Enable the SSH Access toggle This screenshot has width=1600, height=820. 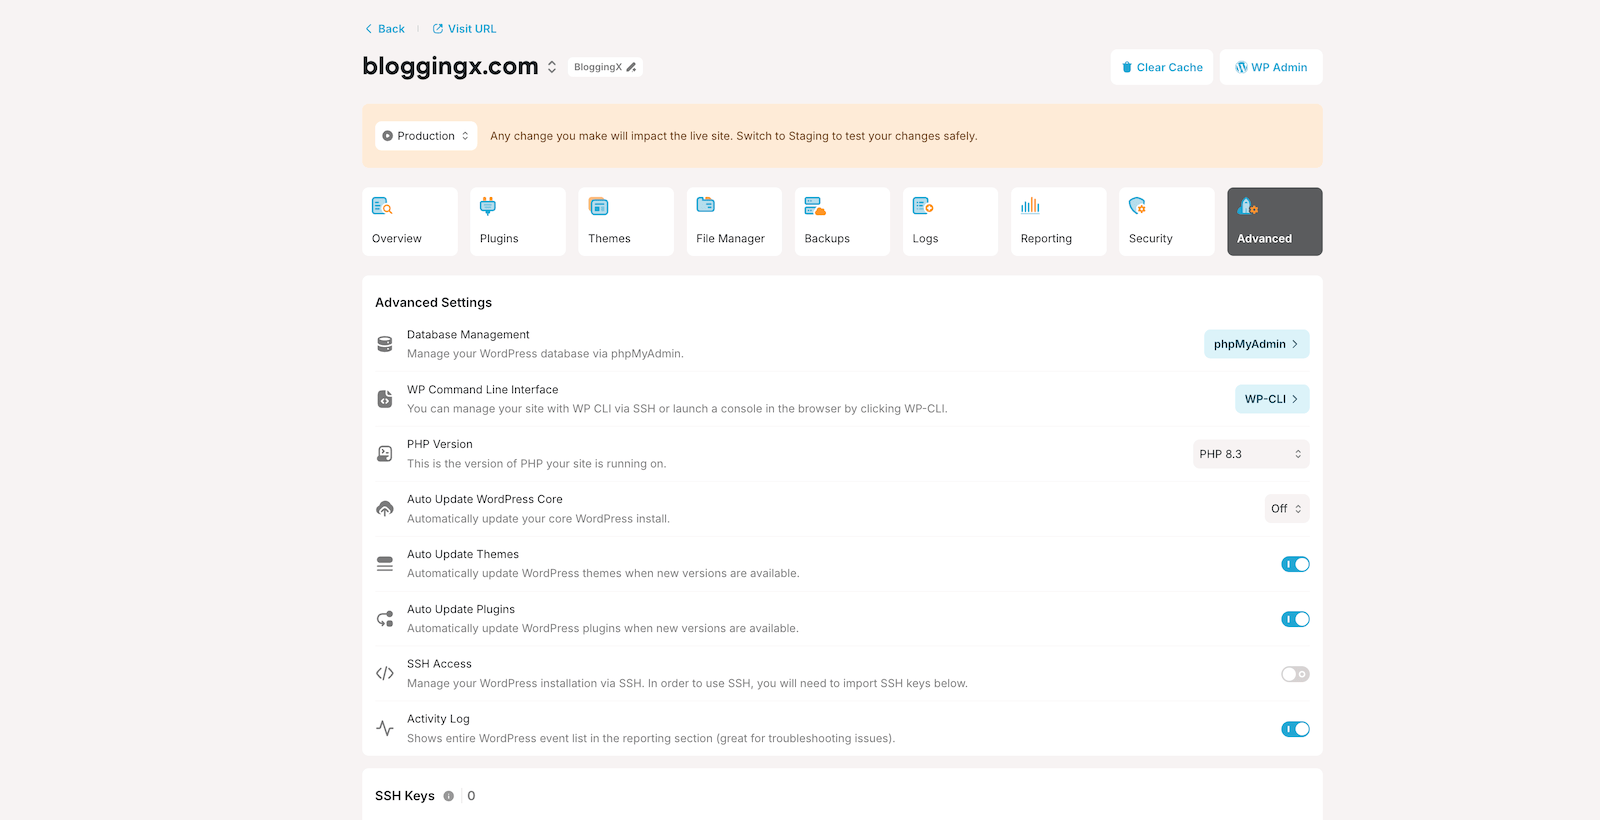point(1295,674)
